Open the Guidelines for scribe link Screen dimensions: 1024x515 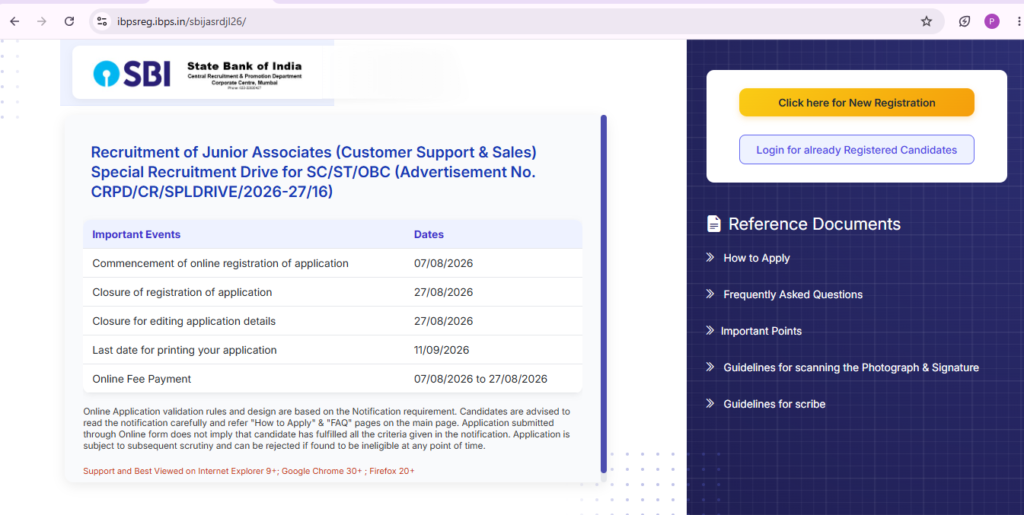coord(774,404)
